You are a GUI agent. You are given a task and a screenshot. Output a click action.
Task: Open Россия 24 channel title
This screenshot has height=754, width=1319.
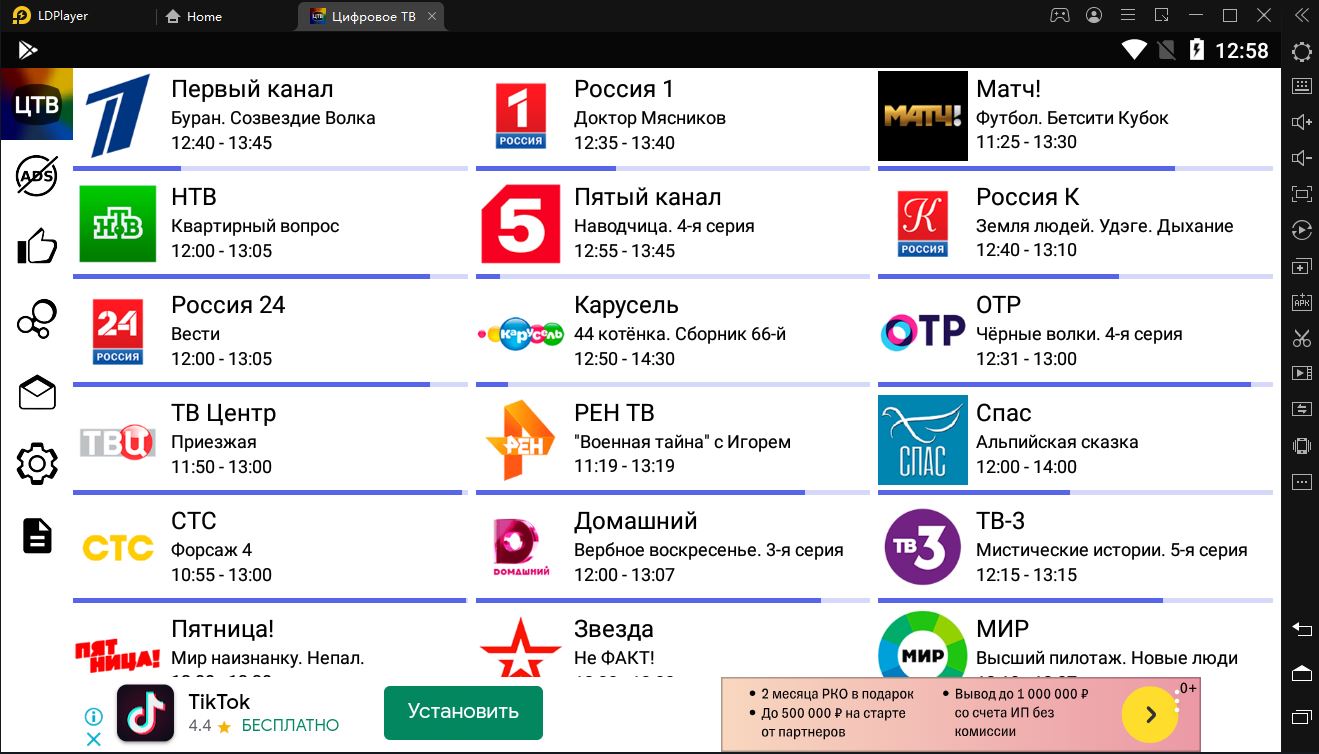point(228,305)
